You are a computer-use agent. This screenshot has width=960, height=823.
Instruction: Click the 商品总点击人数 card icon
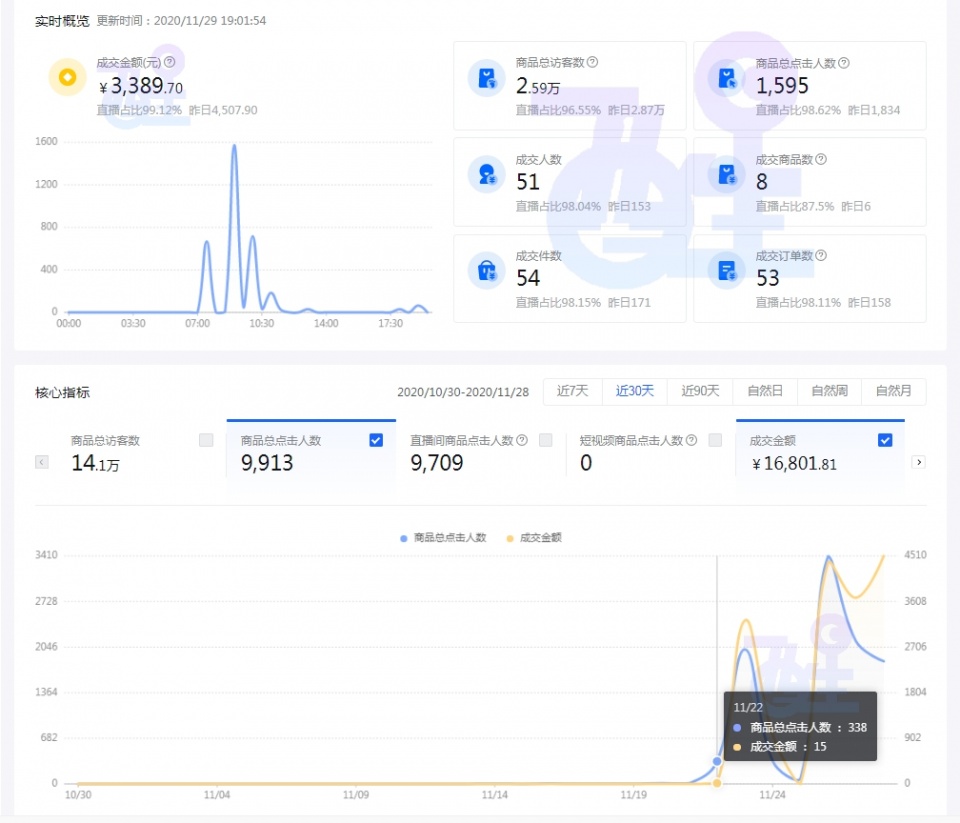pos(726,77)
